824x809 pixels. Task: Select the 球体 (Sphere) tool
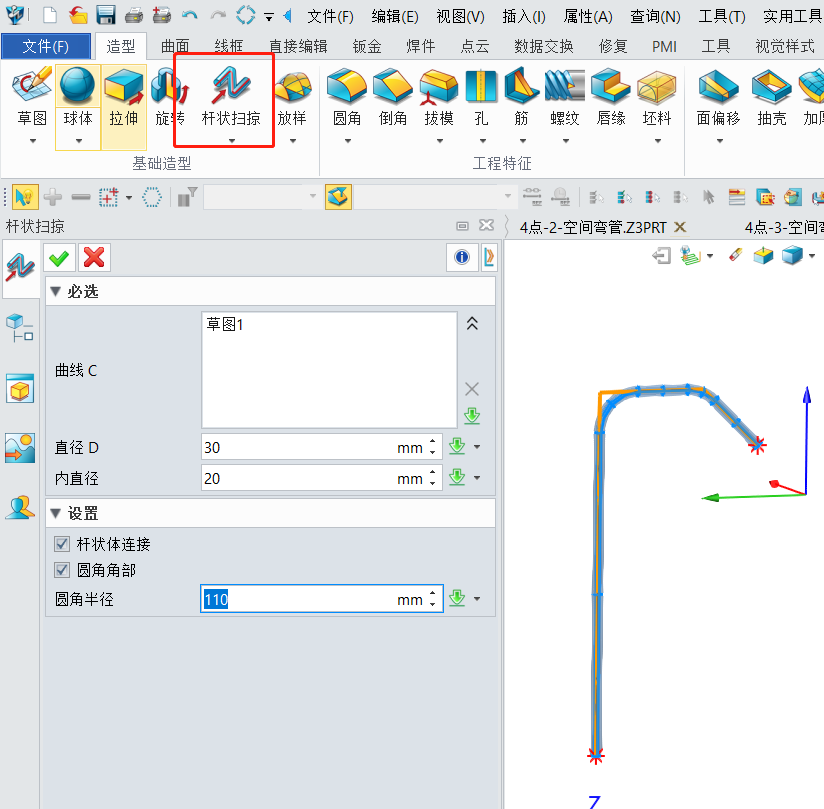click(78, 98)
